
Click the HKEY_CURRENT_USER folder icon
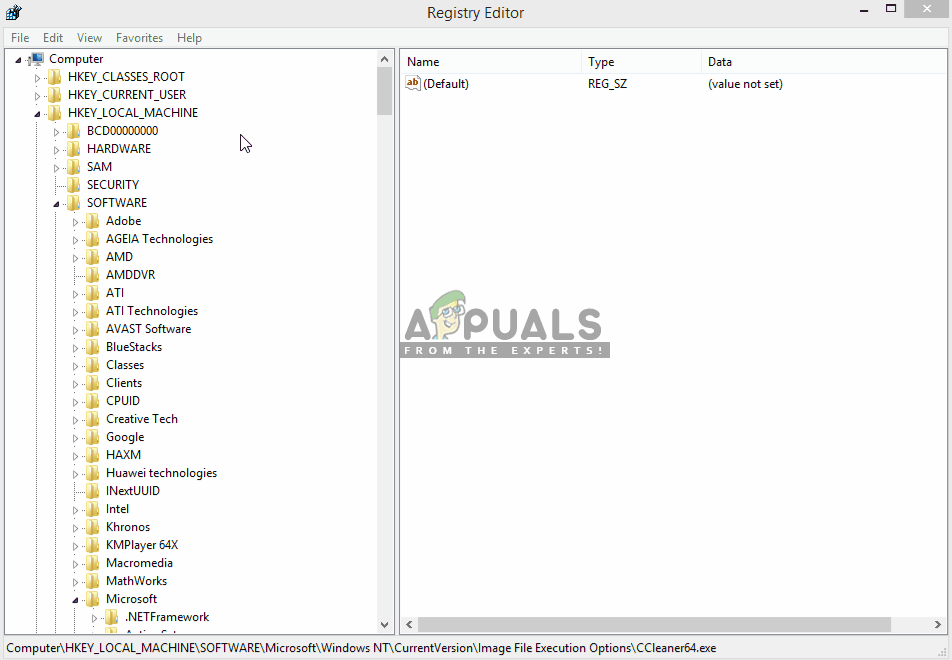tap(55, 95)
